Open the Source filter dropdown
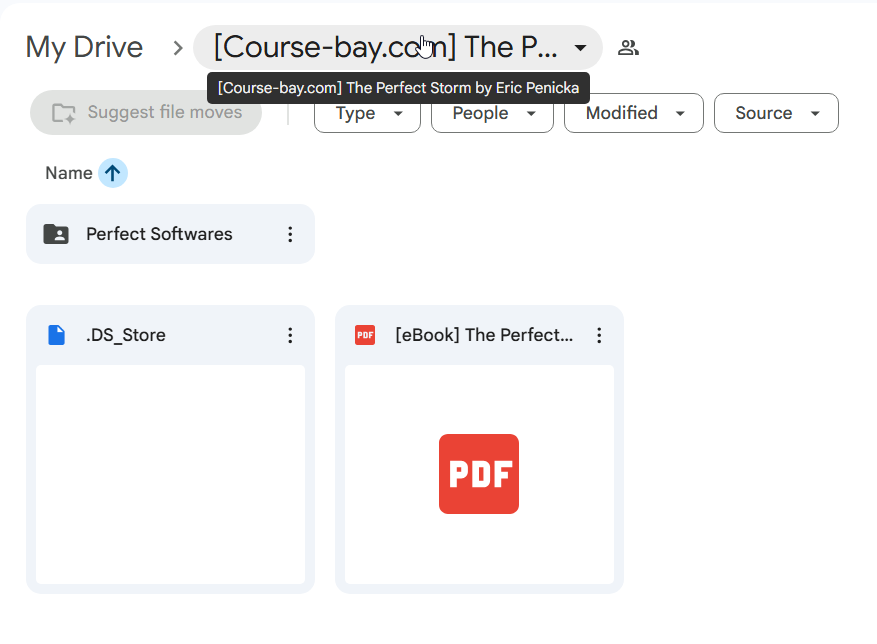This screenshot has height=644, width=877. click(776, 113)
